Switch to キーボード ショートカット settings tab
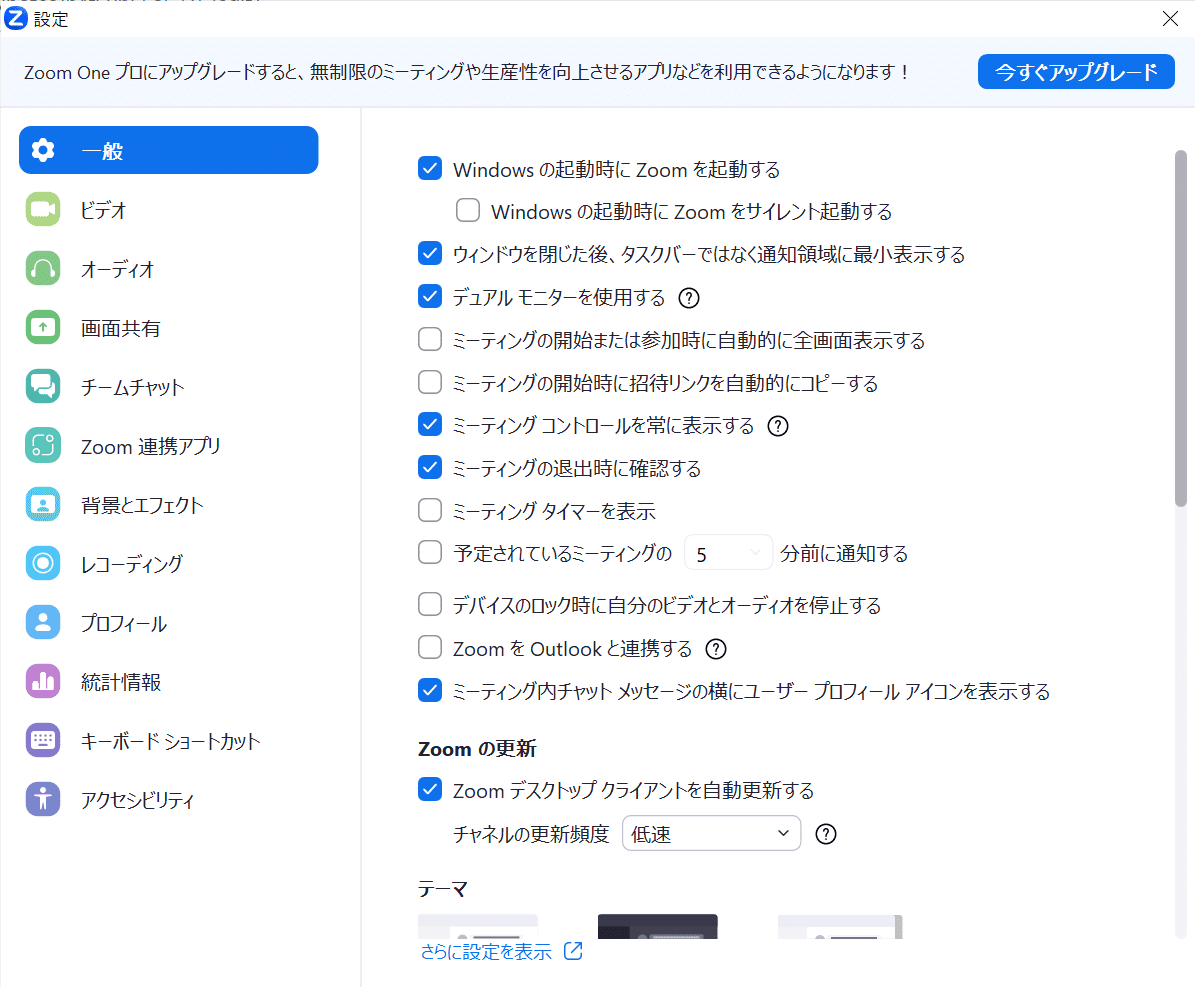This screenshot has width=1195, height=987. coord(170,741)
